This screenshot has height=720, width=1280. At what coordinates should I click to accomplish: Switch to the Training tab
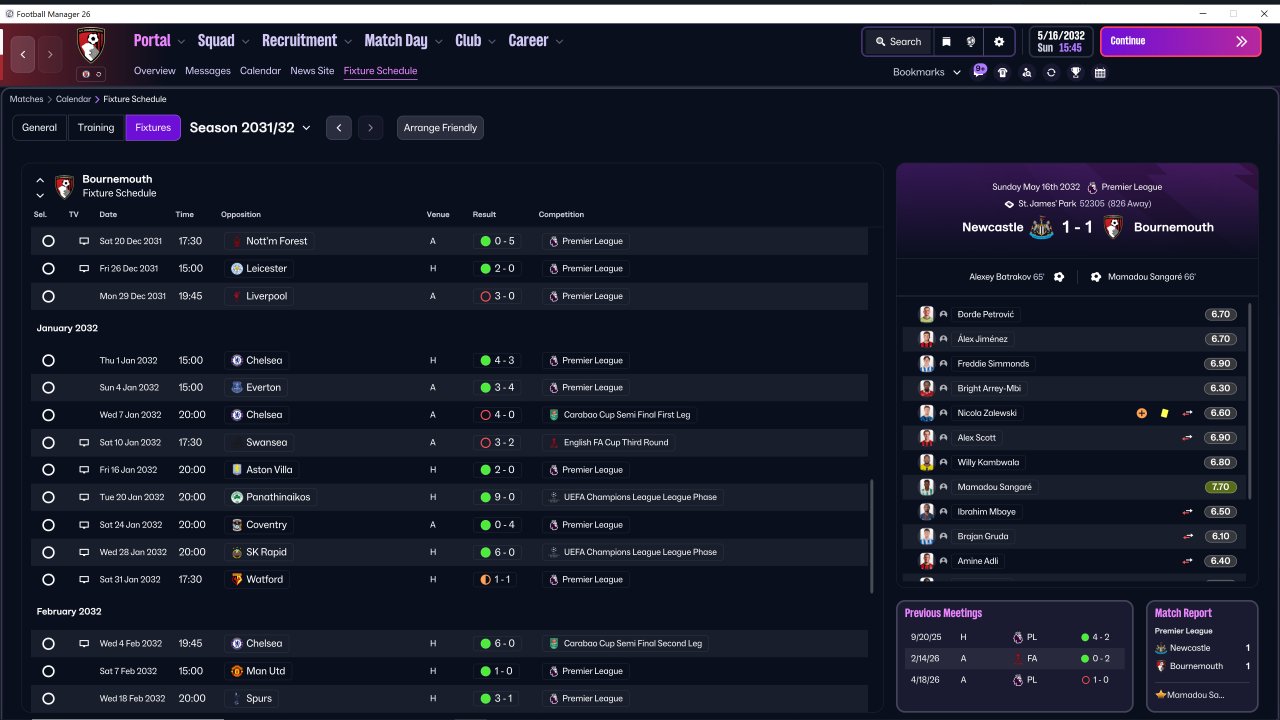[96, 128]
